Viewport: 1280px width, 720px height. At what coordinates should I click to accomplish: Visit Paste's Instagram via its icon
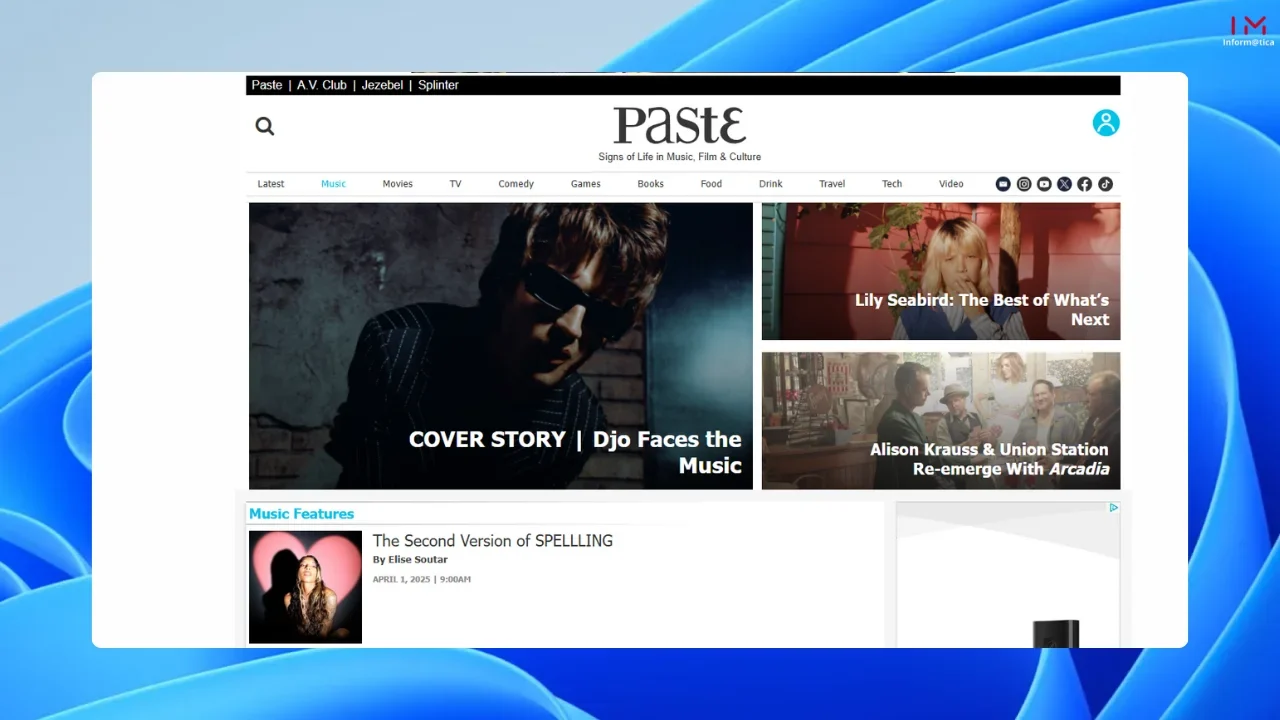(1024, 184)
